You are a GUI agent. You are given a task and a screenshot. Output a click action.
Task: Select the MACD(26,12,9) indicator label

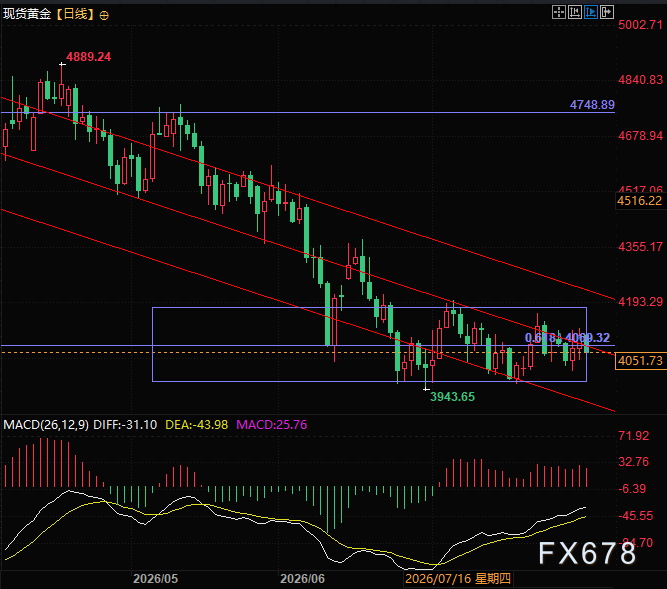(46, 424)
